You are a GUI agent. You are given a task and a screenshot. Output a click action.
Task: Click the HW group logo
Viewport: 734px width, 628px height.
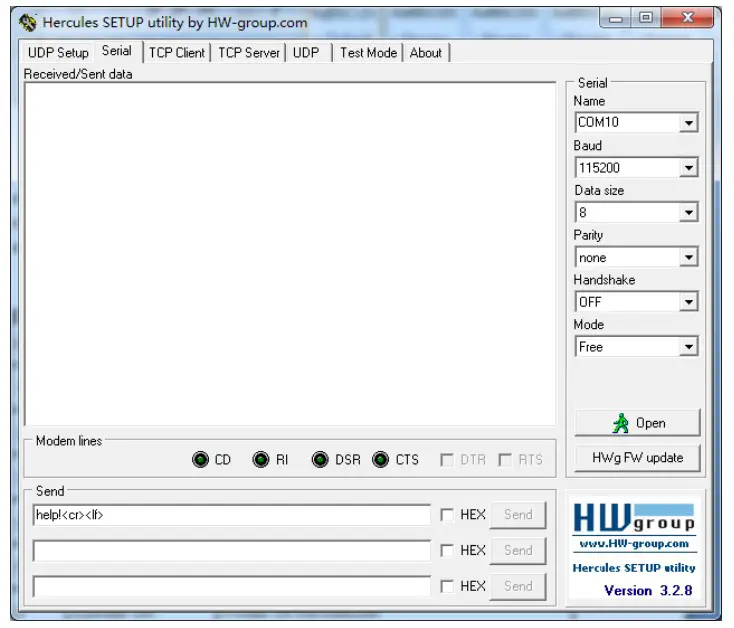click(x=634, y=517)
